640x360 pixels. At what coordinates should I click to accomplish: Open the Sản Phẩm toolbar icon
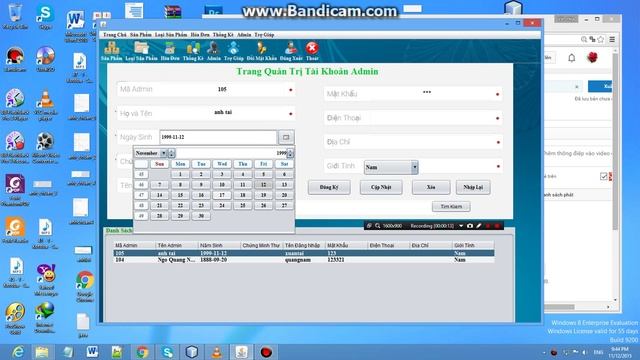[x=111, y=51]
